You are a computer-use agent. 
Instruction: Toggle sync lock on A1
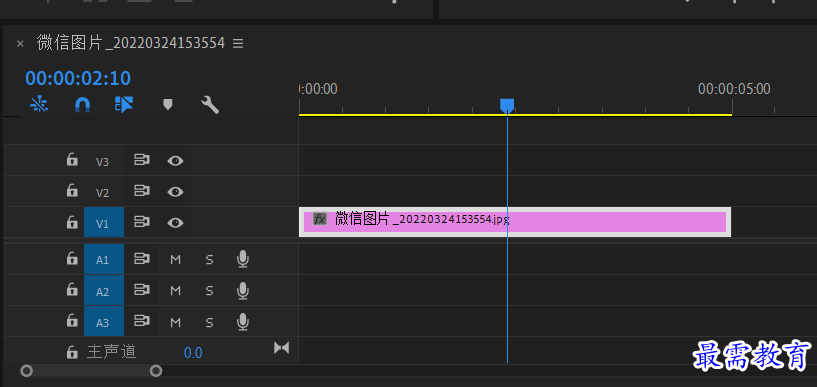141,259
